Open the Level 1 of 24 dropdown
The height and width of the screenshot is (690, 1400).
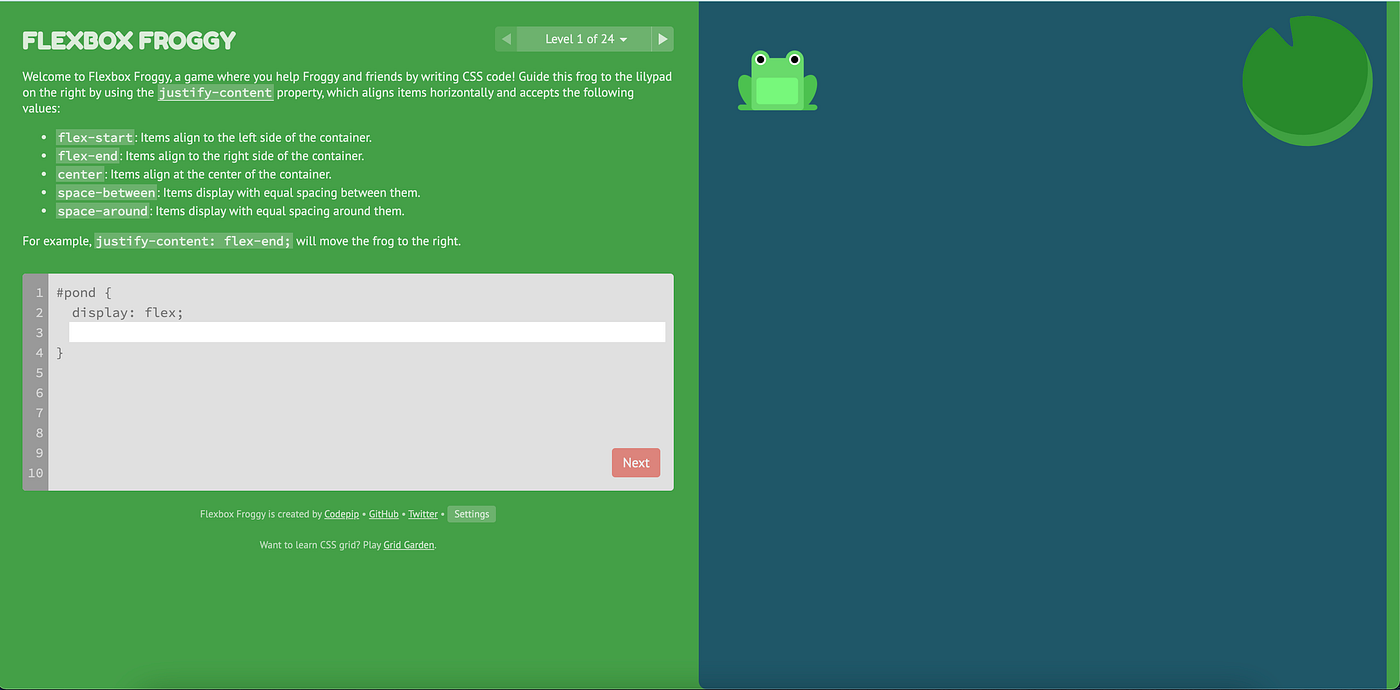pyautogui.click(x=584, y=38)
